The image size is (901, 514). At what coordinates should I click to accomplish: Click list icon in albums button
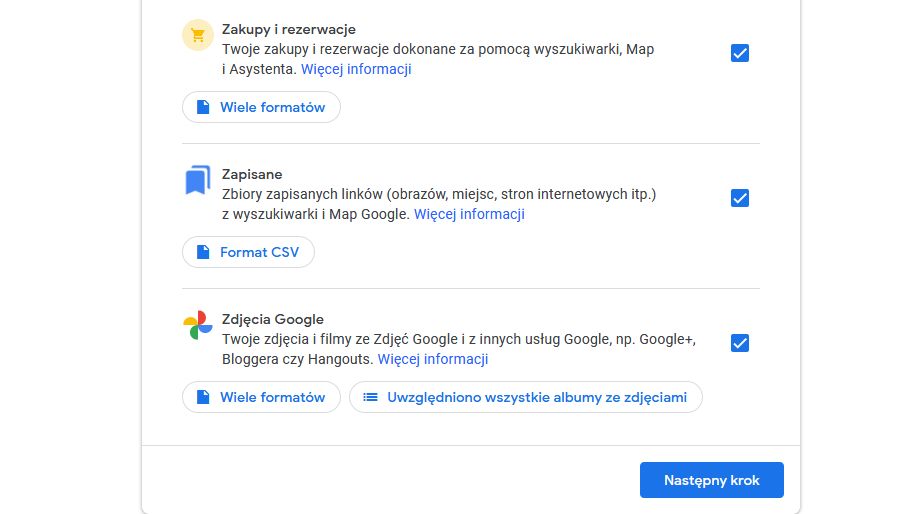click(370, 397)
